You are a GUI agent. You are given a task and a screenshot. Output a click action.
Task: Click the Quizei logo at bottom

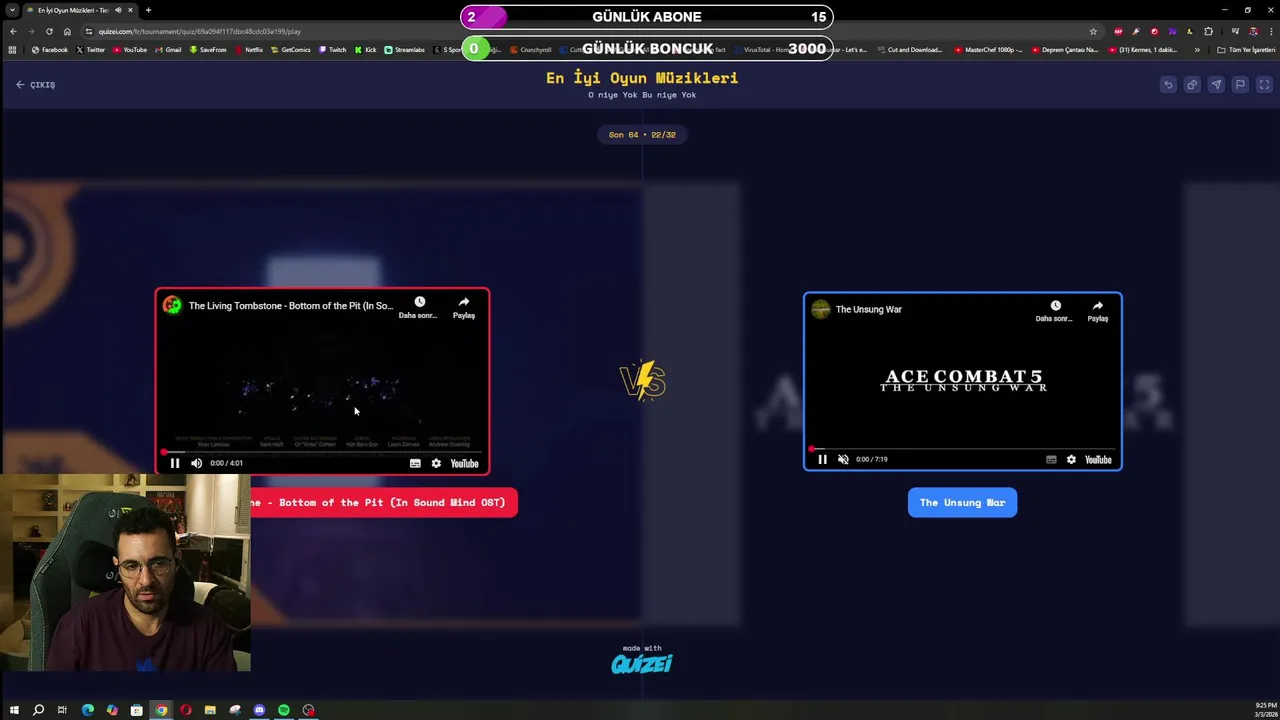[x=642, y=664]
